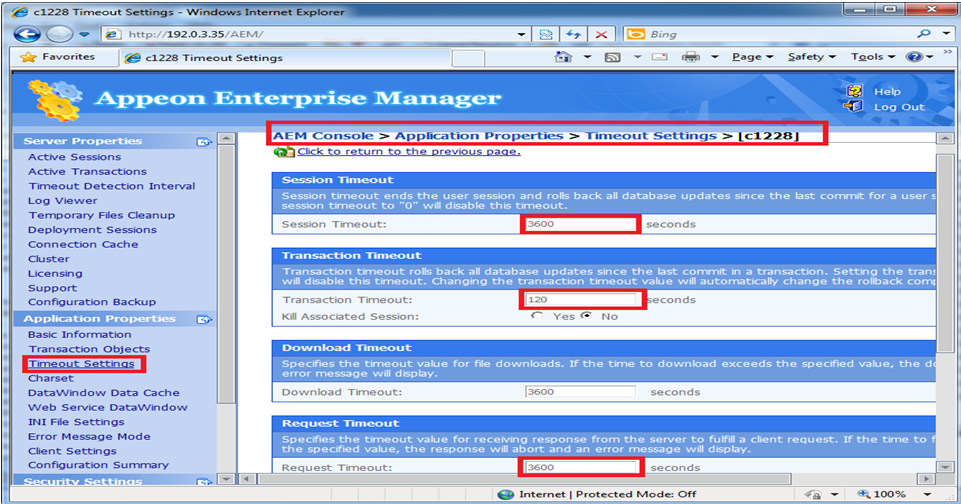Image resolution: width=961 pixels, height=504 pixels.
Task: Open Active Sessions in sidebar
Action: point(74,157)
